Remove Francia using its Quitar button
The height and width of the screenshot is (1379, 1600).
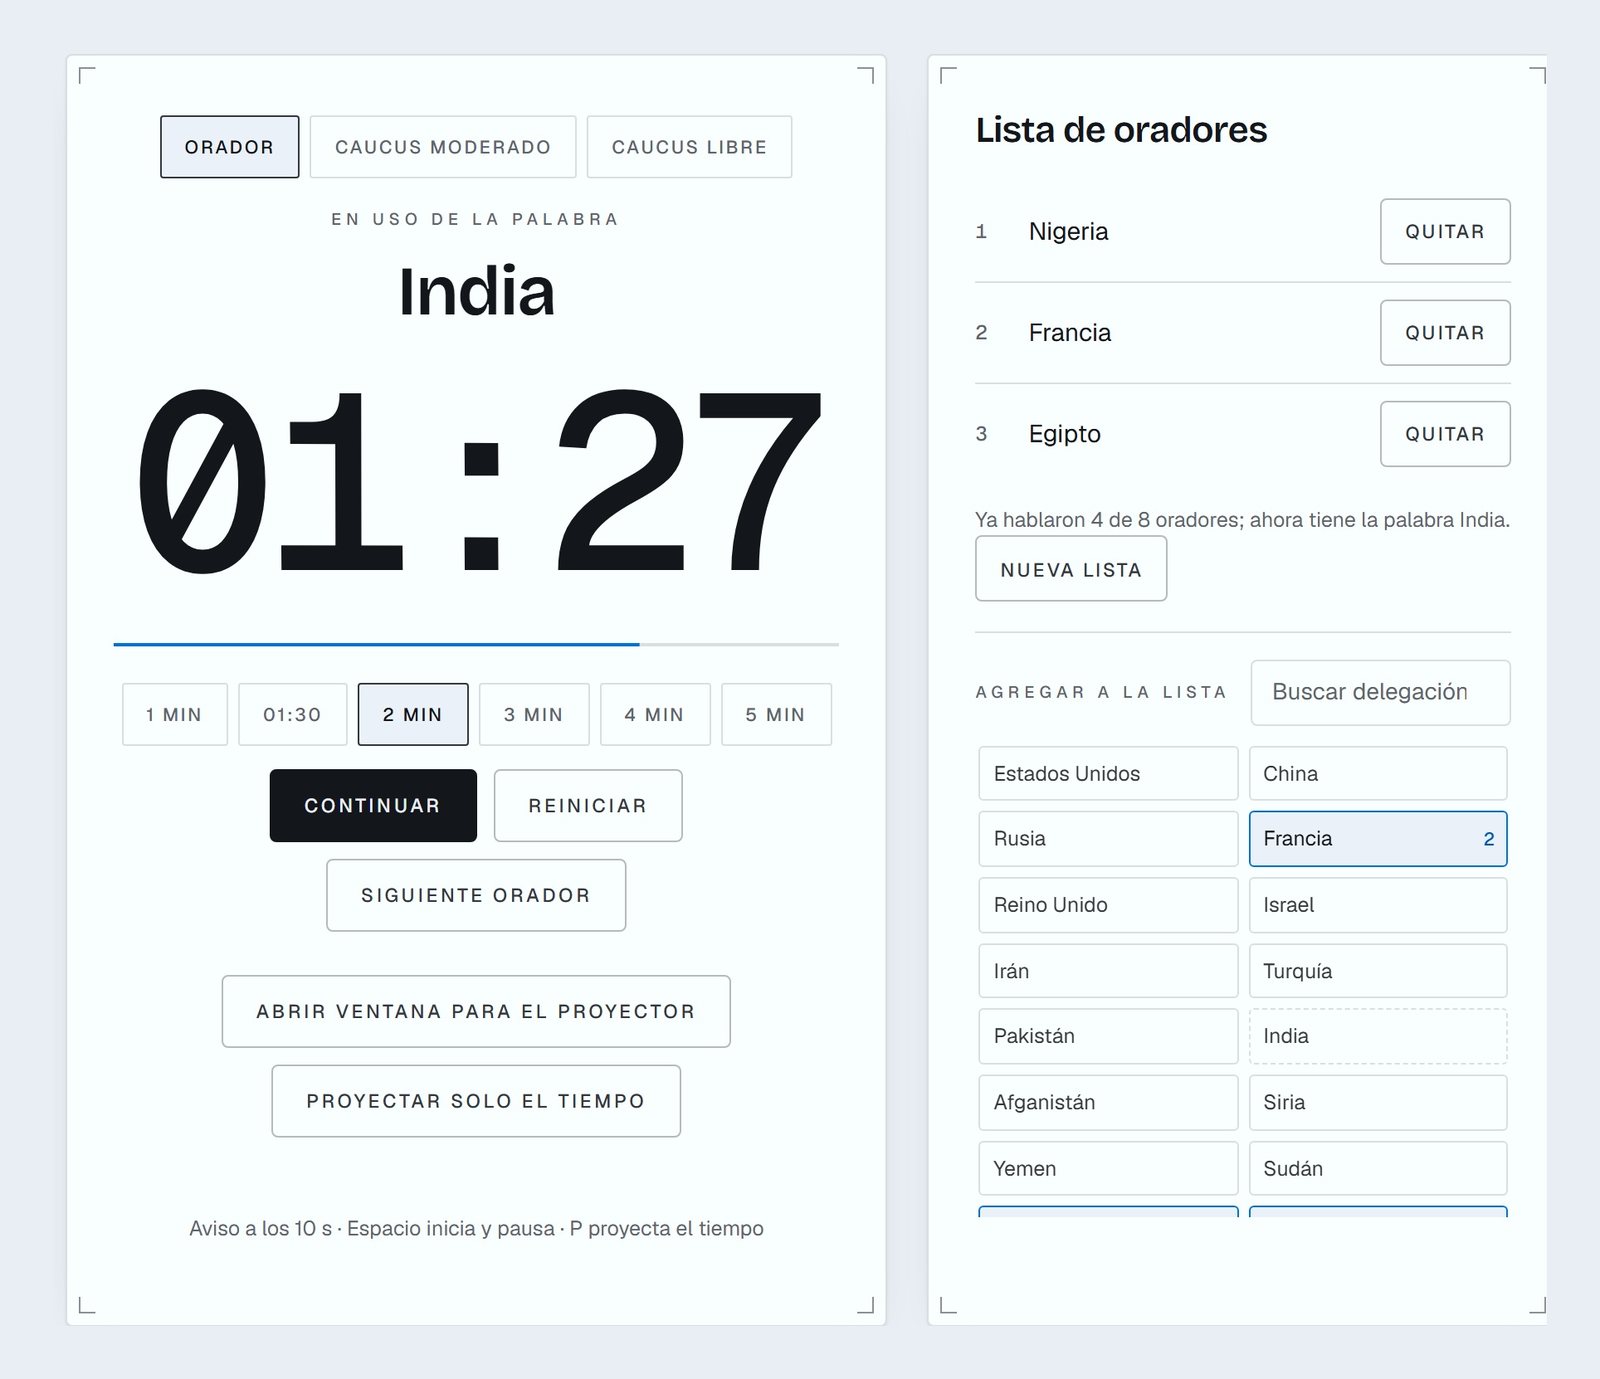tap(1445, 332)
